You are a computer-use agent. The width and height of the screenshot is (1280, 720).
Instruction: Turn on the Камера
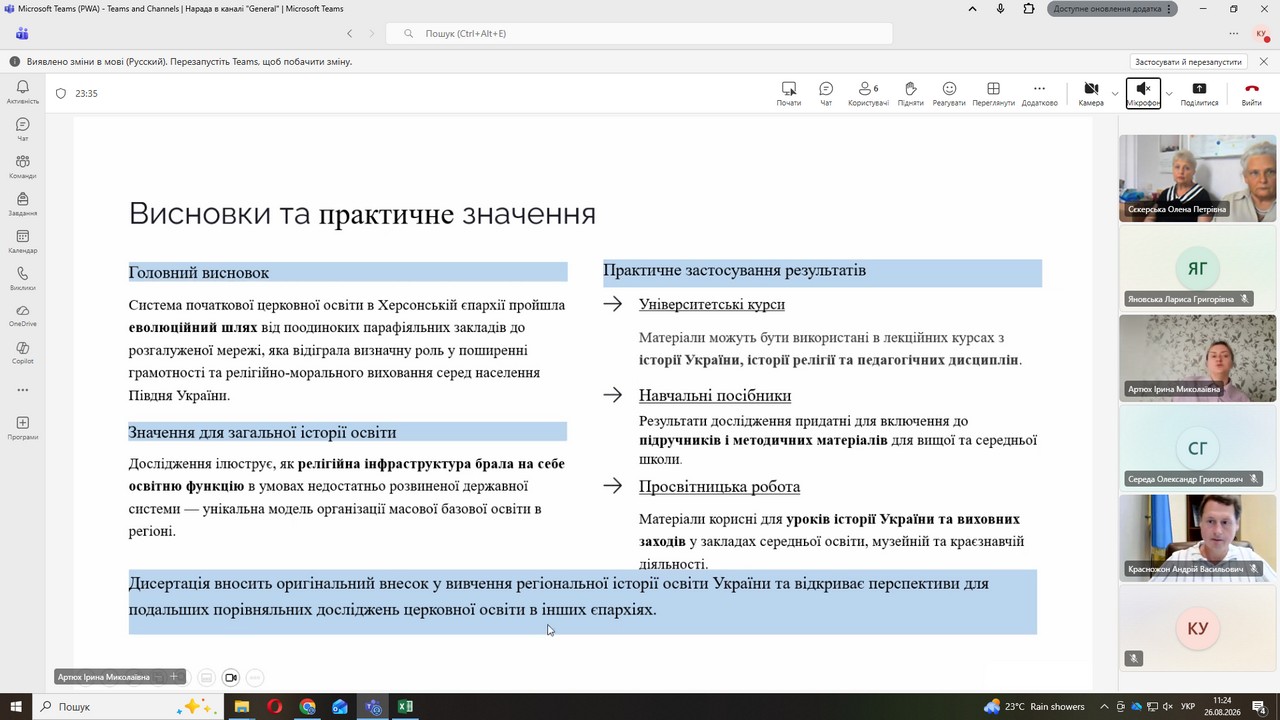coord(1091,94)
